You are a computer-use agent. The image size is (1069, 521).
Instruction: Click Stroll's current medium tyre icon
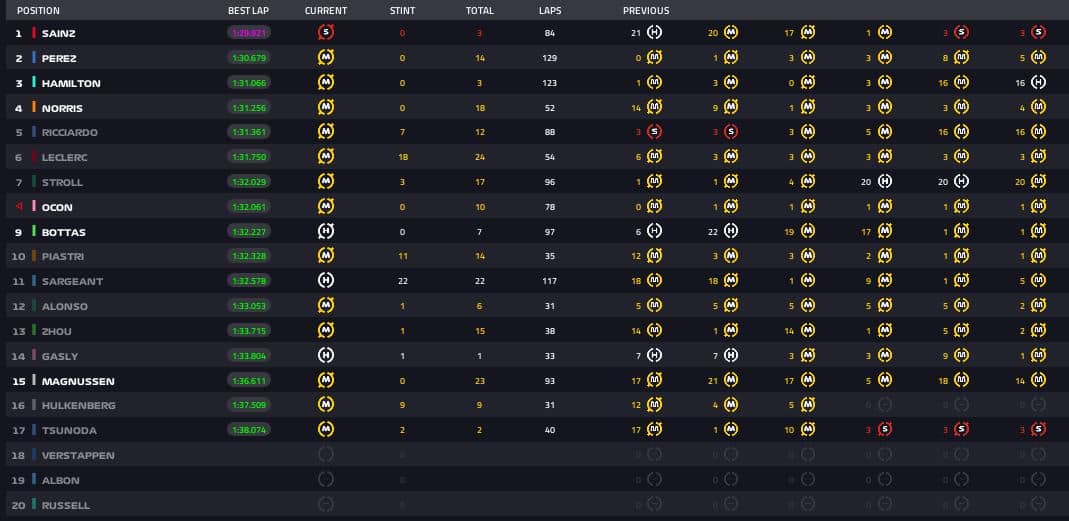coord(326,181)
